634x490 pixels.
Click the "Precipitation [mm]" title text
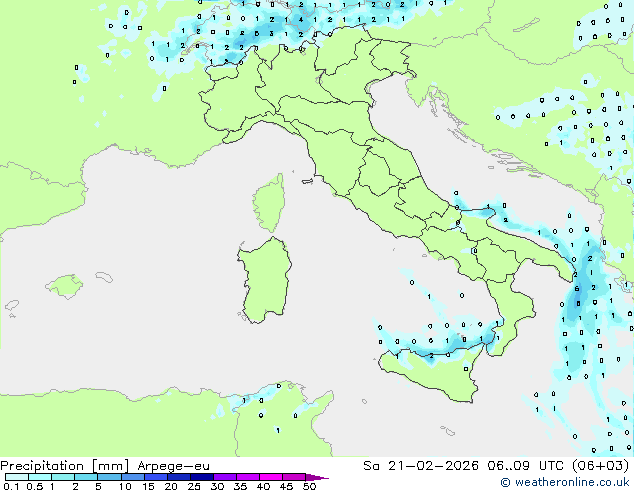click(x=65, y=466)
